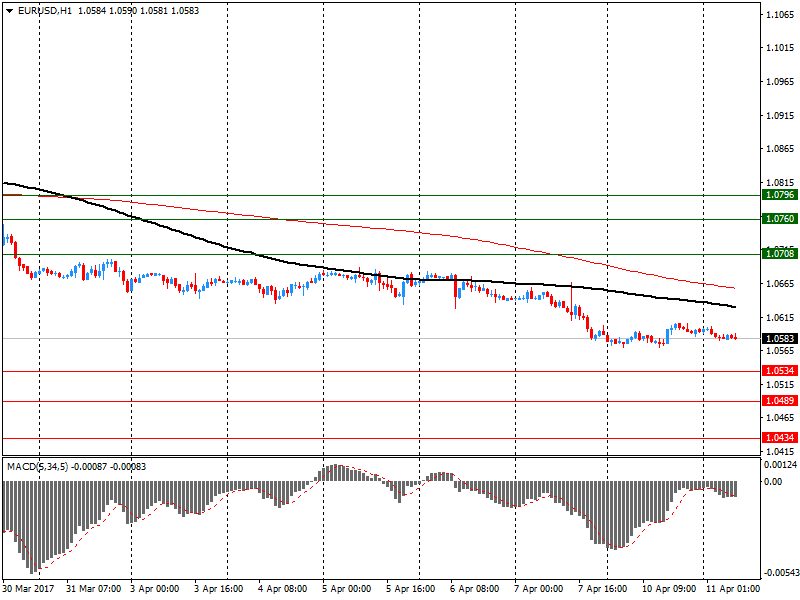Click the 30 Mar 2017 date label

point(30,590)
